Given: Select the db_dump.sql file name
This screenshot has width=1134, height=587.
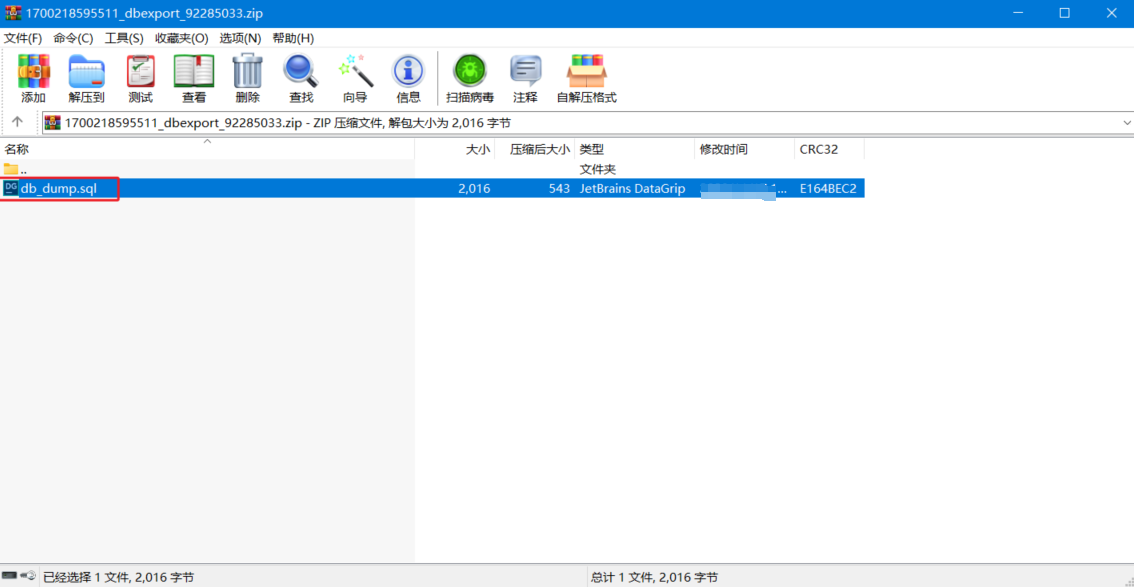Looking at the screenshot, I should tap(58, 189).
